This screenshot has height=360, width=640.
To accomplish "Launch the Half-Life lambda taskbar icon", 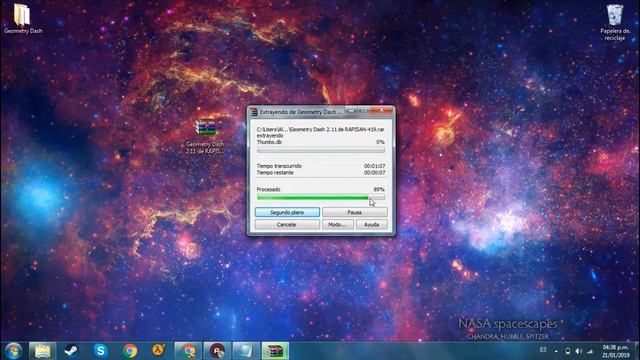I will 158,350.
